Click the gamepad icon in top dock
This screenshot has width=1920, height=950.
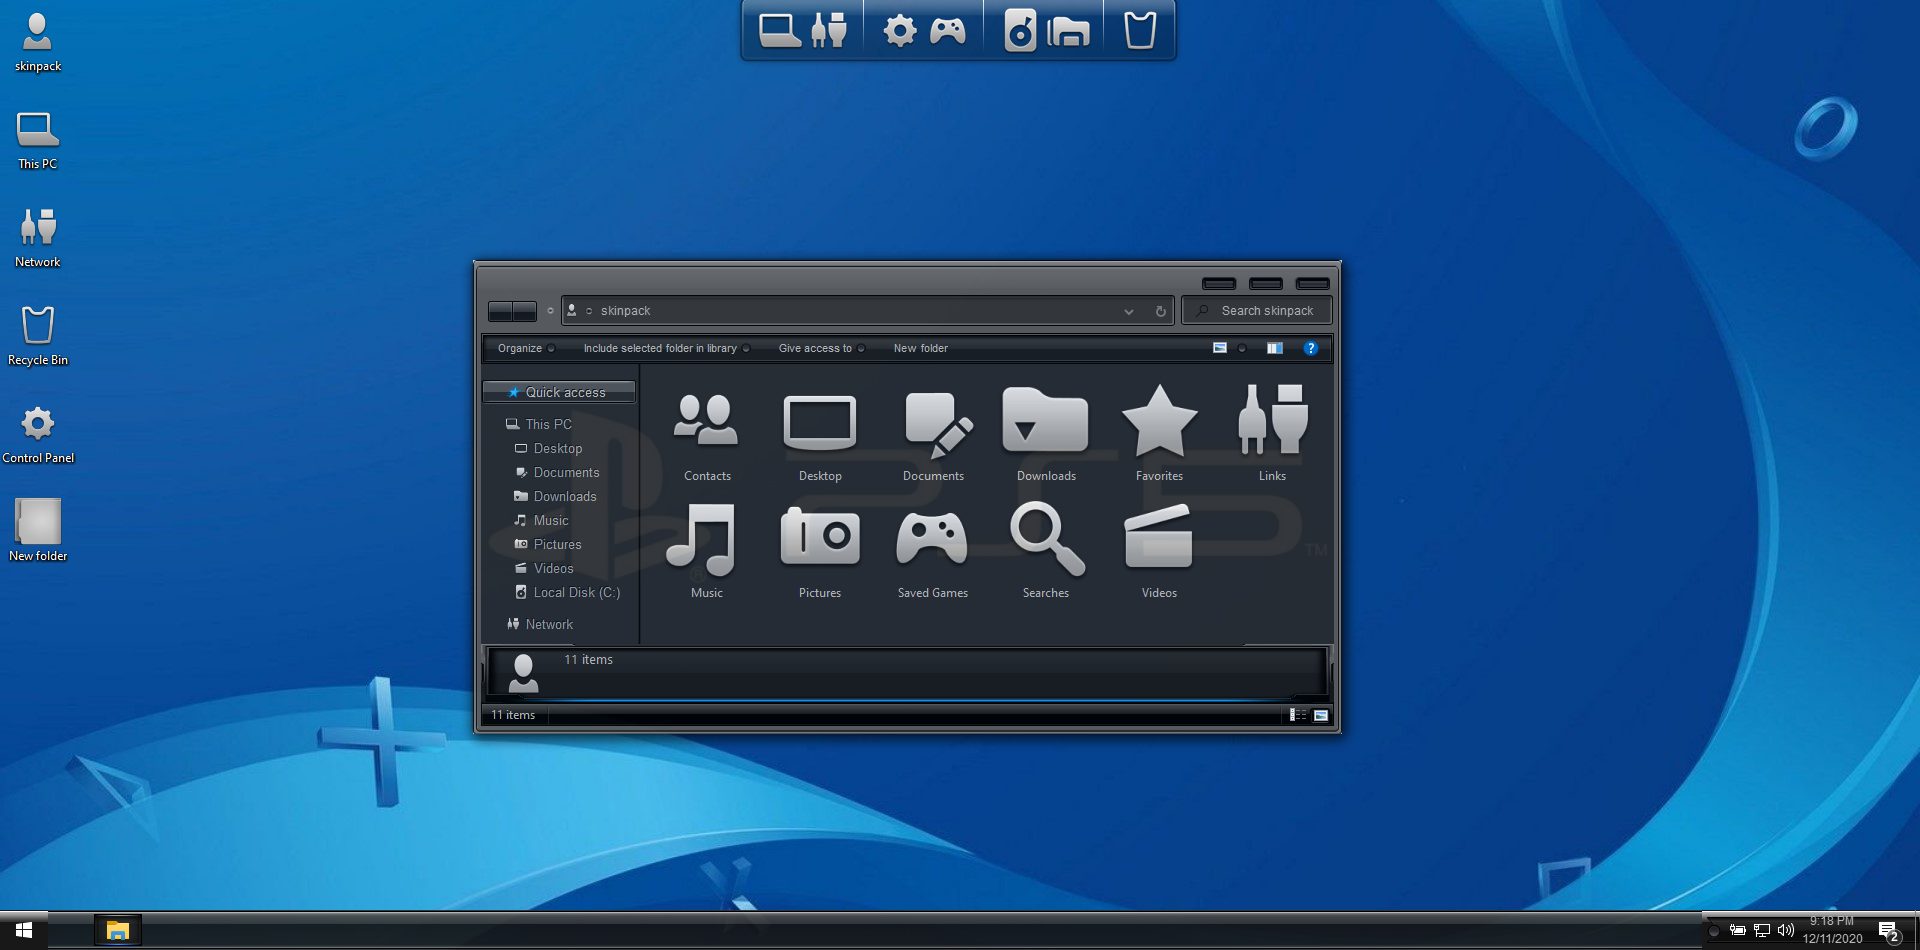(947, 31)
